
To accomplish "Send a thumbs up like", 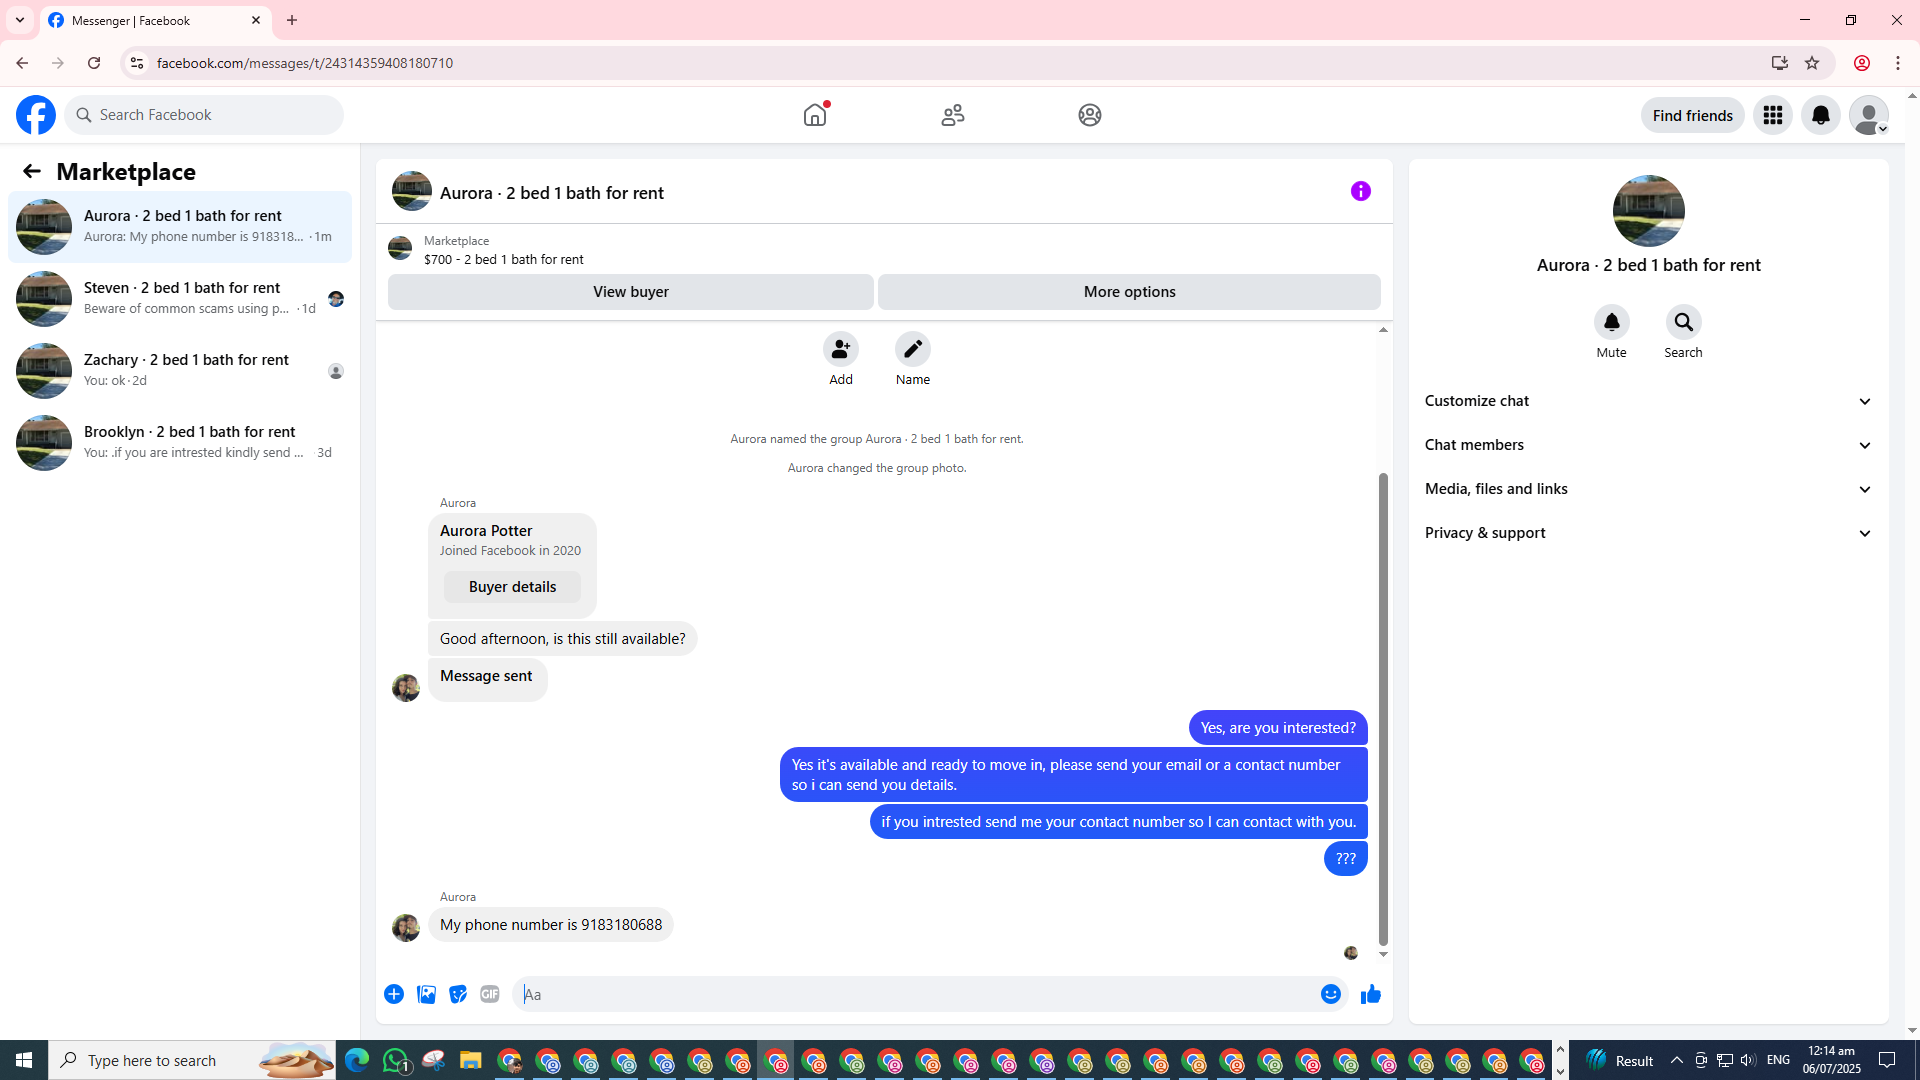I will point(1370,994).
